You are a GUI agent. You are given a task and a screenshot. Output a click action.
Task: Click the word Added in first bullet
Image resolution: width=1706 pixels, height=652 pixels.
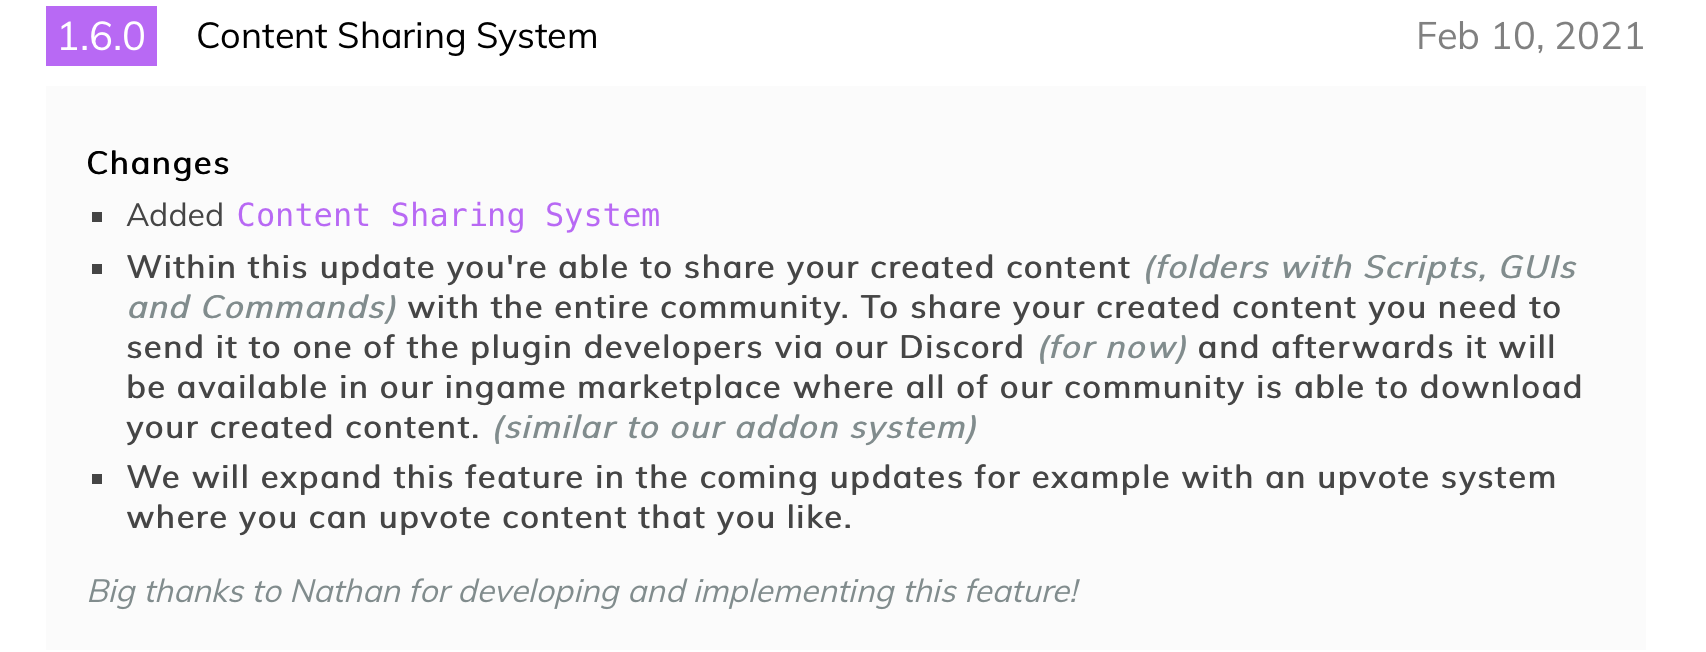(x=175, y=215)
